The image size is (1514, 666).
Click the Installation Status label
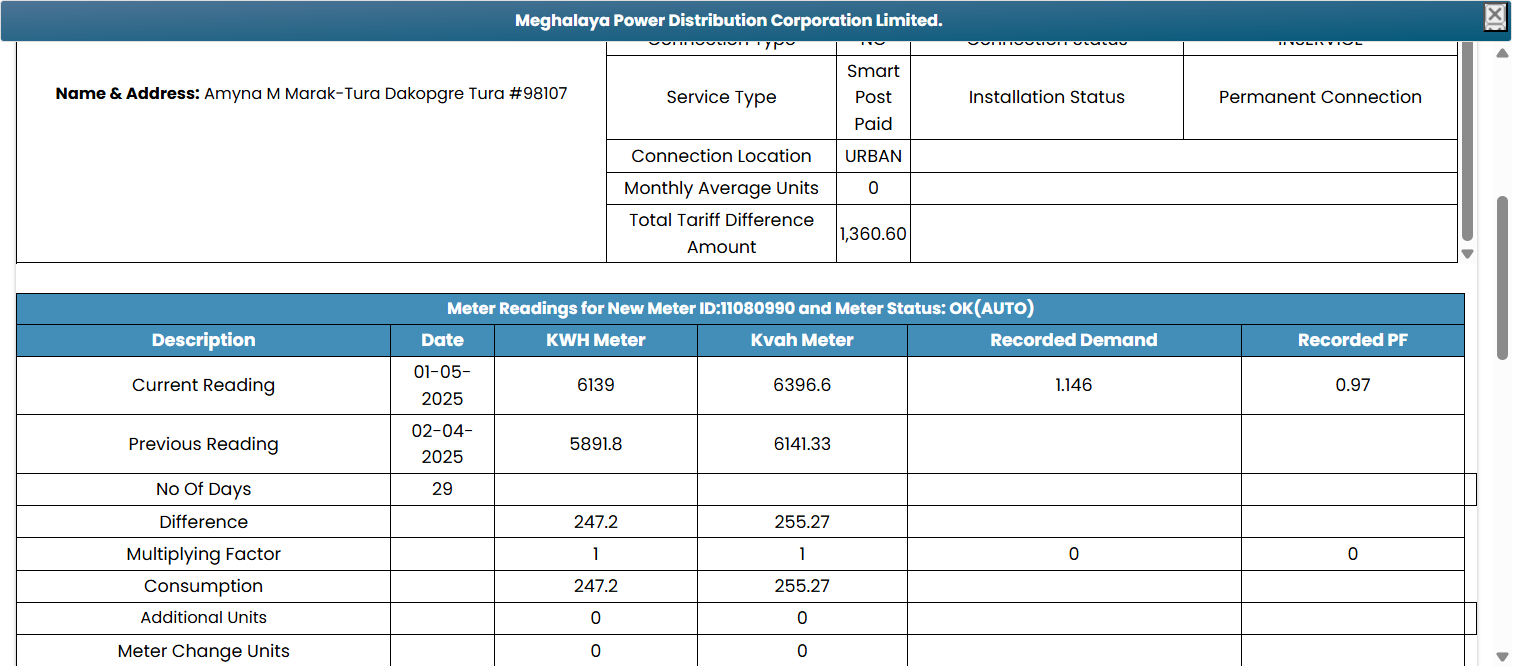(x=1046, y=97)
